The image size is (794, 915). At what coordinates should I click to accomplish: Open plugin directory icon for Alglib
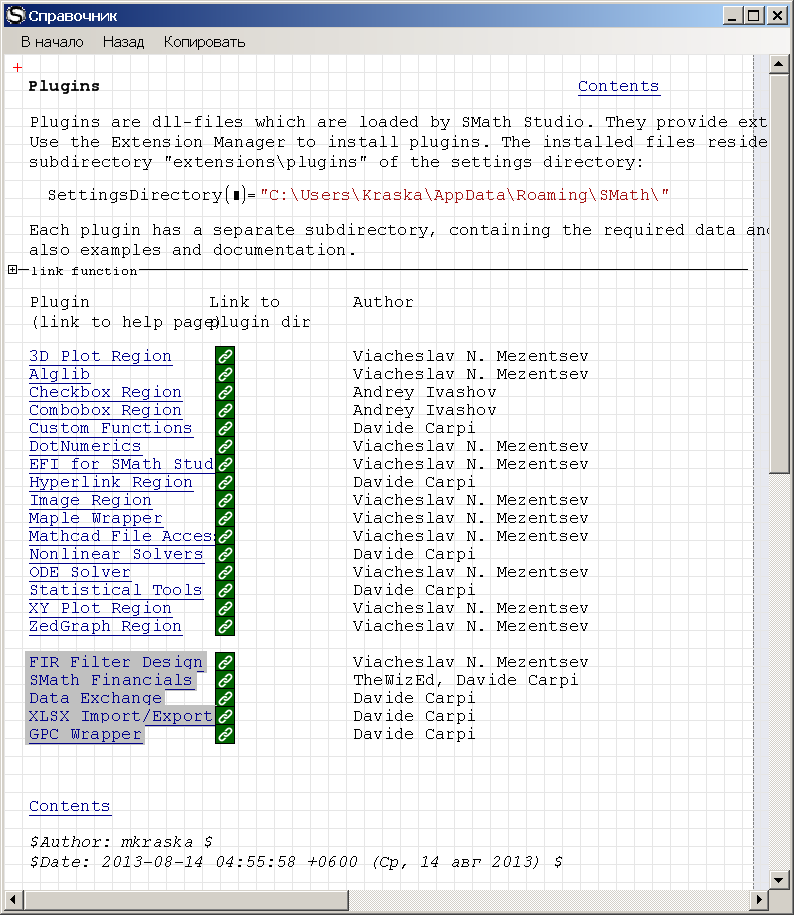(x=225, y=374)
